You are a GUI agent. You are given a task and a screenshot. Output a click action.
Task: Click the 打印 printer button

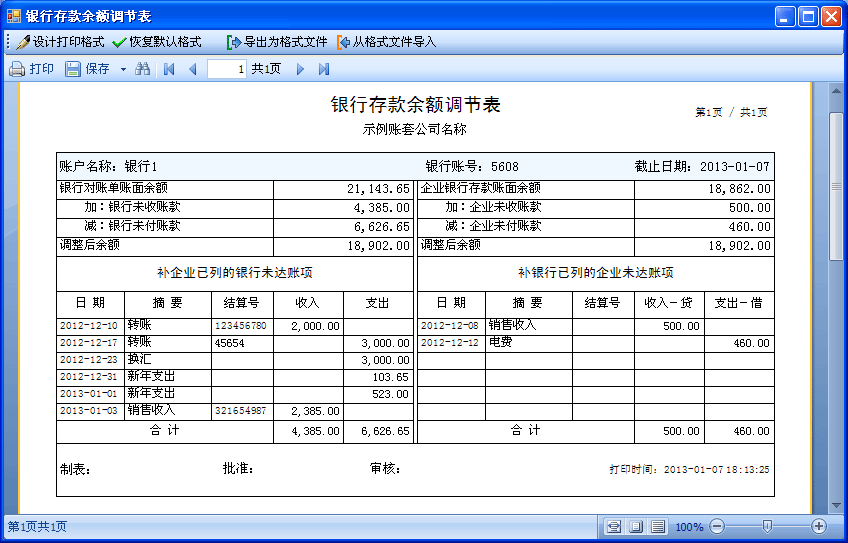click(x=32, y=69)
